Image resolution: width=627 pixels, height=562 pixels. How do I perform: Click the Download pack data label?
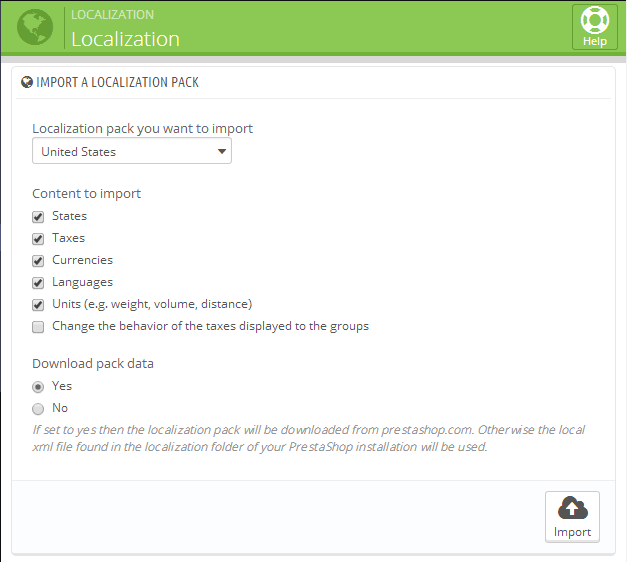pos(93,364)
